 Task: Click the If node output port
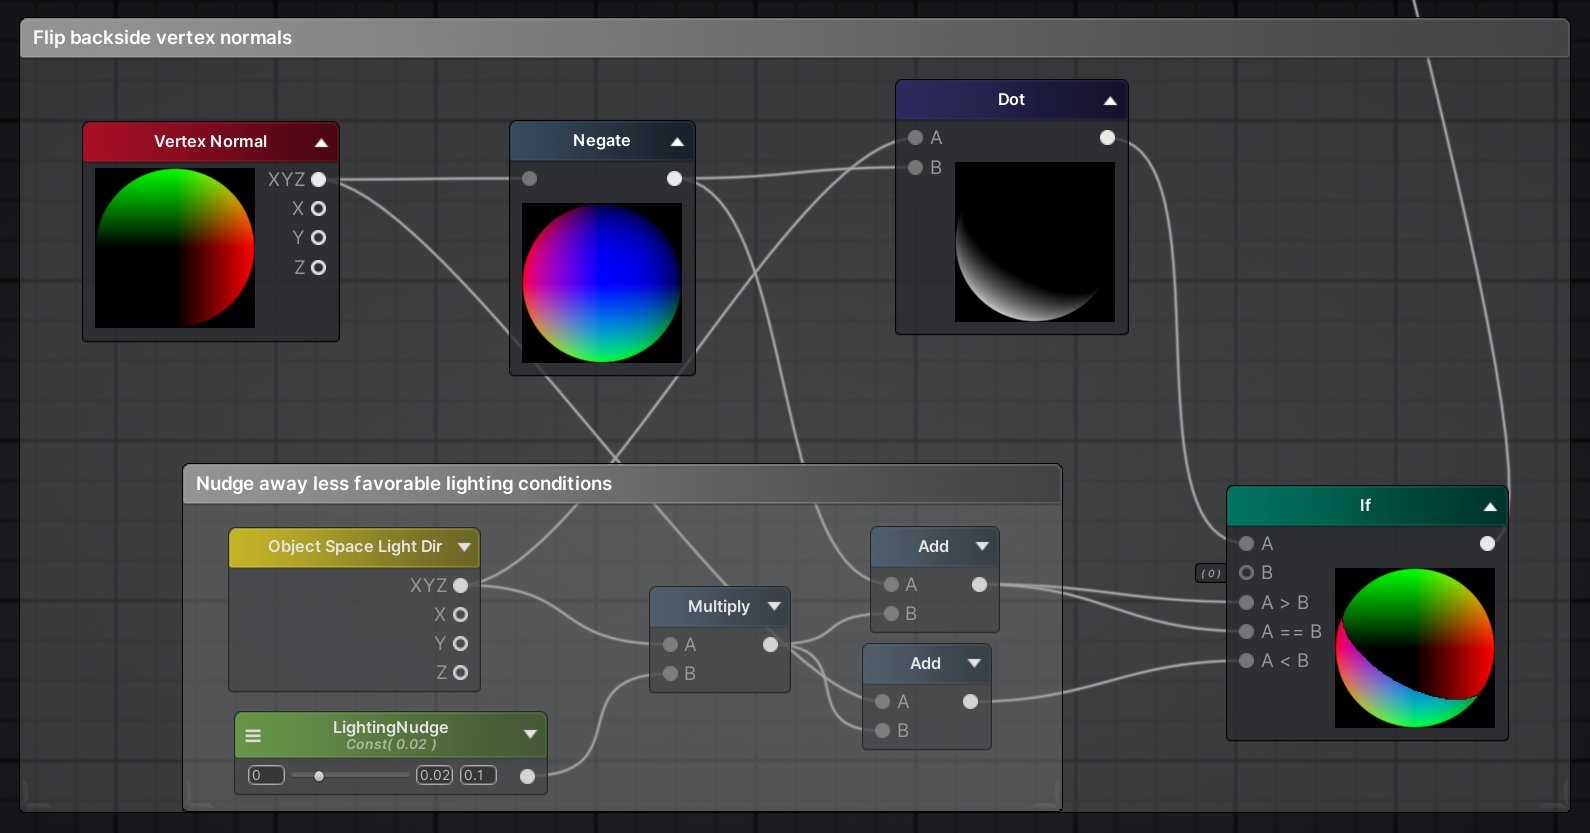click(x=1487, y=544)
